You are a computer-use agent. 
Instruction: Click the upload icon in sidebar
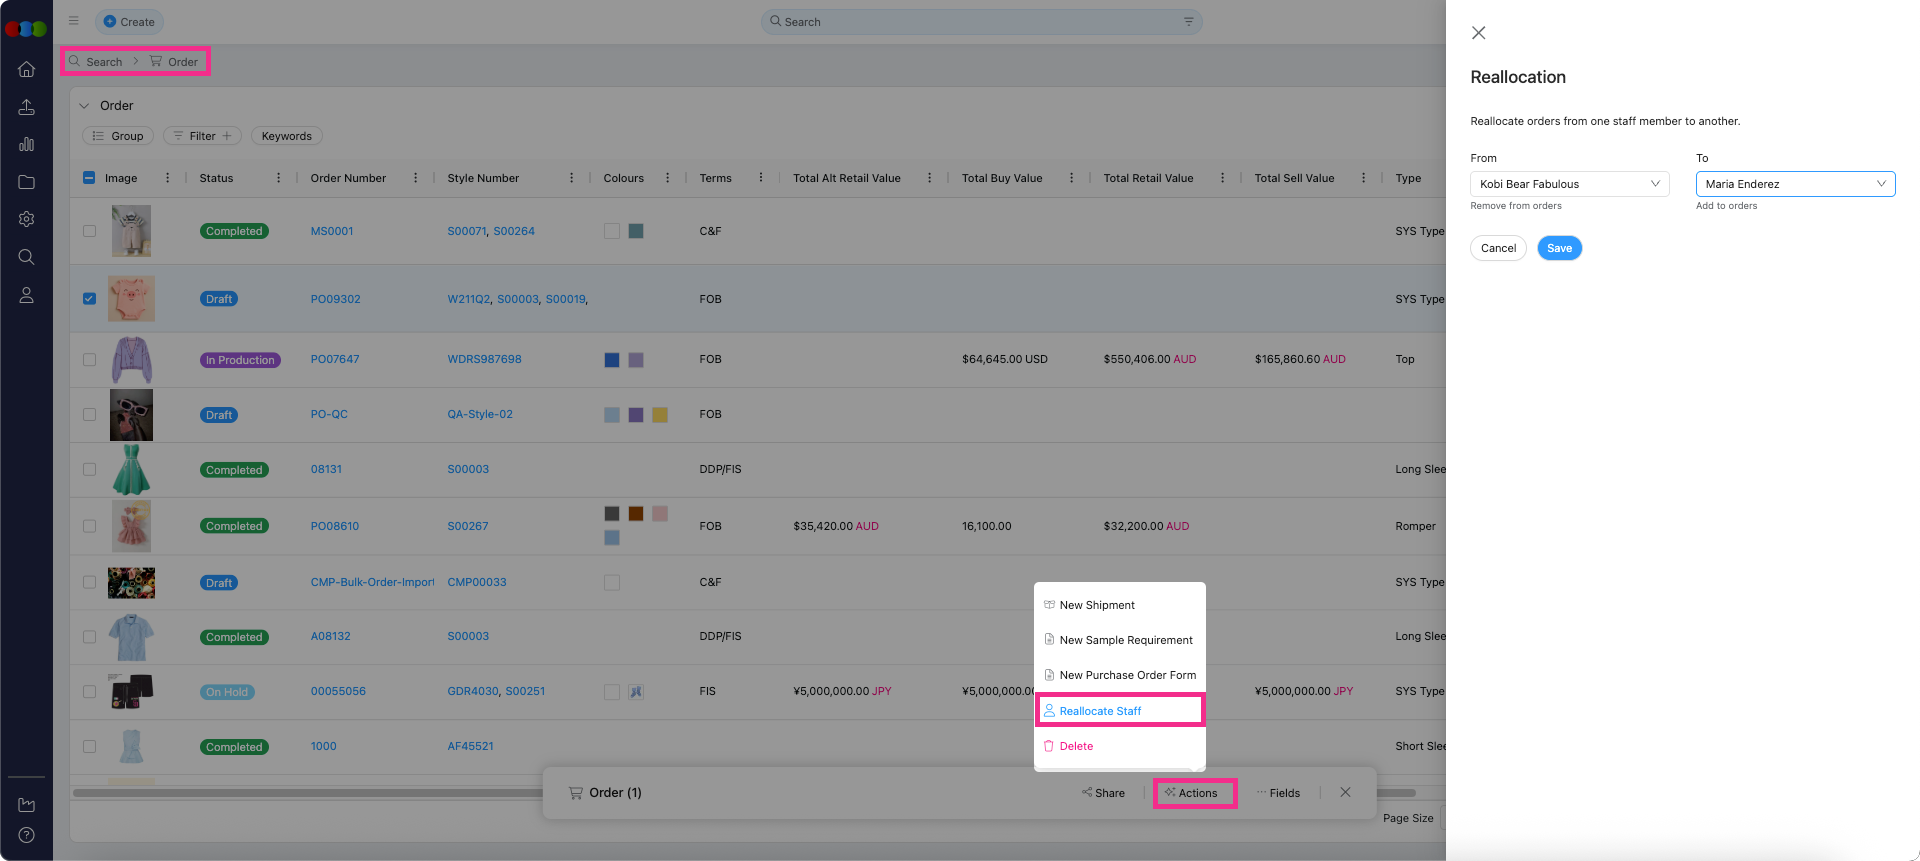[27, 107]
